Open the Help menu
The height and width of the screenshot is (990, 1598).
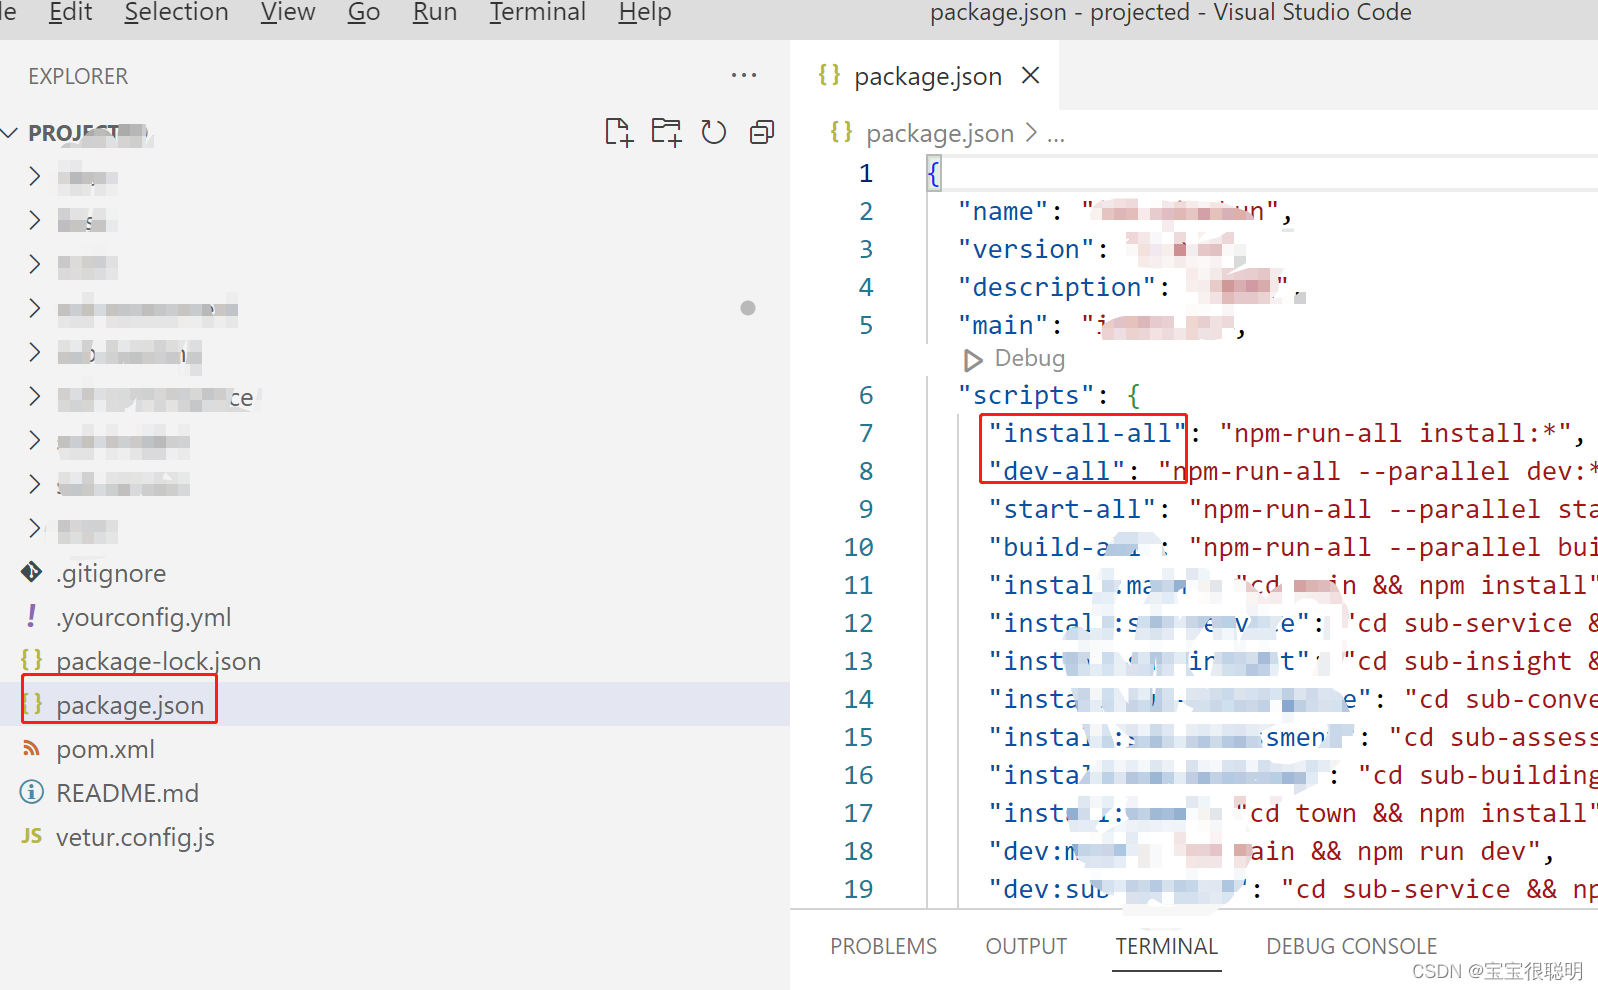click(x=645, y=13)
